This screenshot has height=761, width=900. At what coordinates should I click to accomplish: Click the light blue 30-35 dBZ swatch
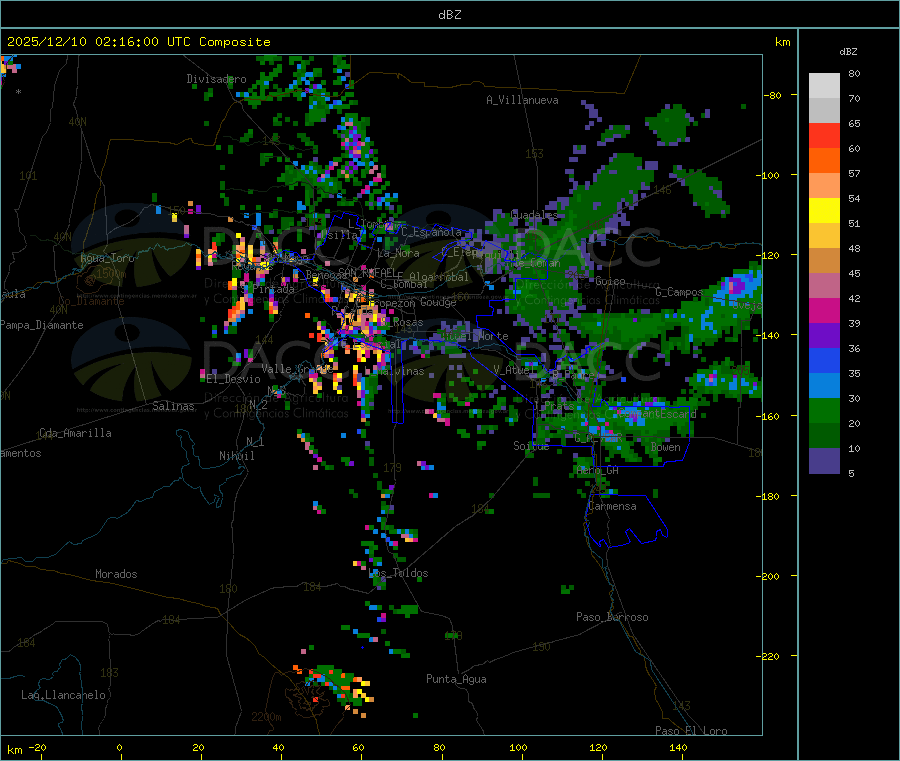(824, 386)
